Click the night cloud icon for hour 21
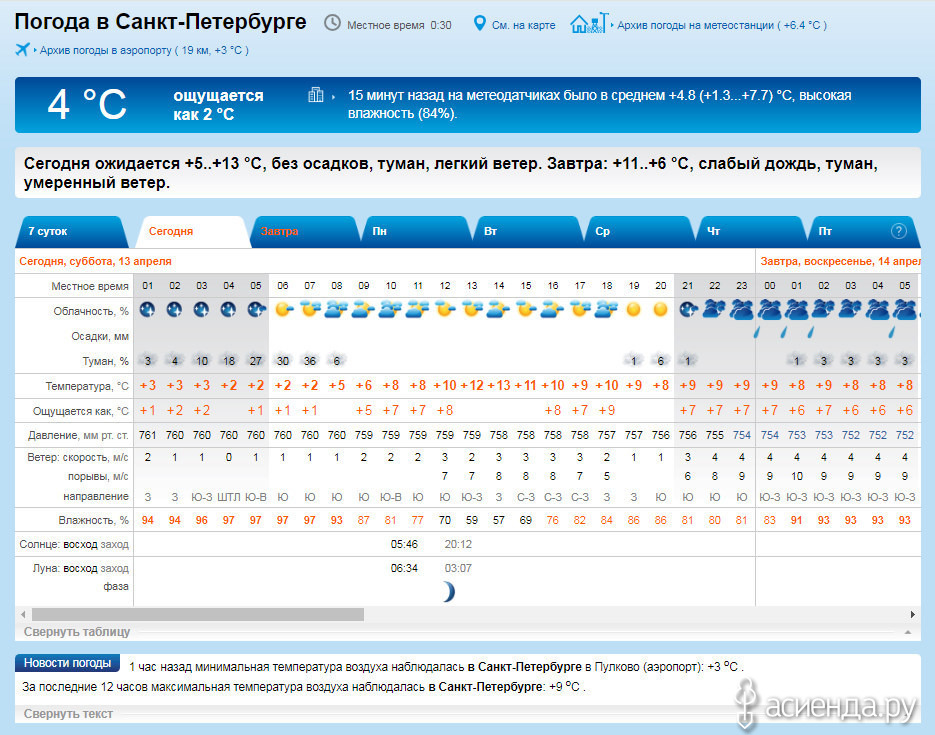 688,309
